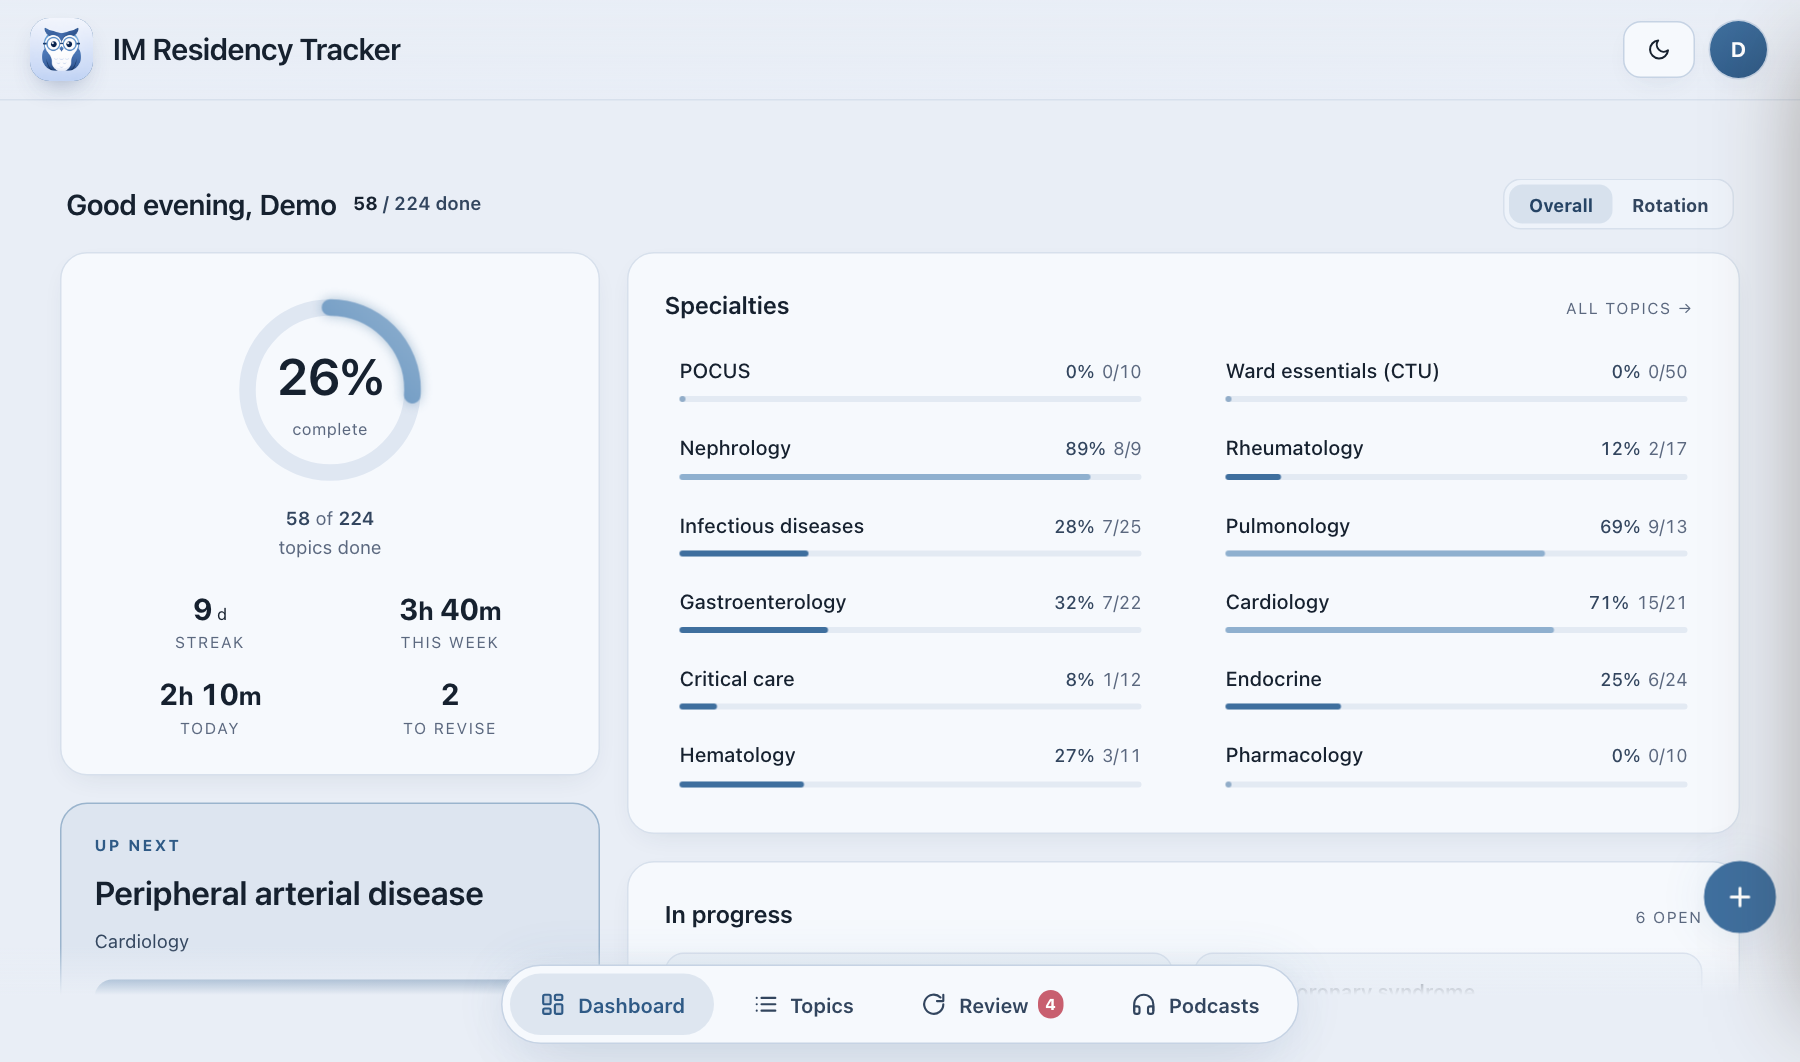Click the 89% 8/9 Nephrology value
The width and height of the screenshot is (1800, 1062).
1103,449
